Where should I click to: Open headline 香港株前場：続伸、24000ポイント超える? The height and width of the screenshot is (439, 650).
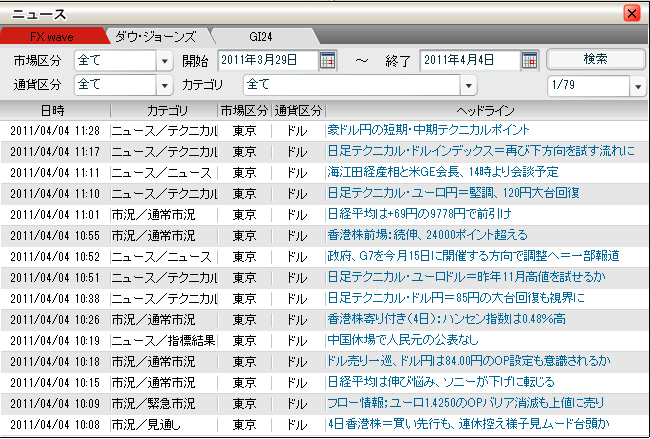pos(427,235)
